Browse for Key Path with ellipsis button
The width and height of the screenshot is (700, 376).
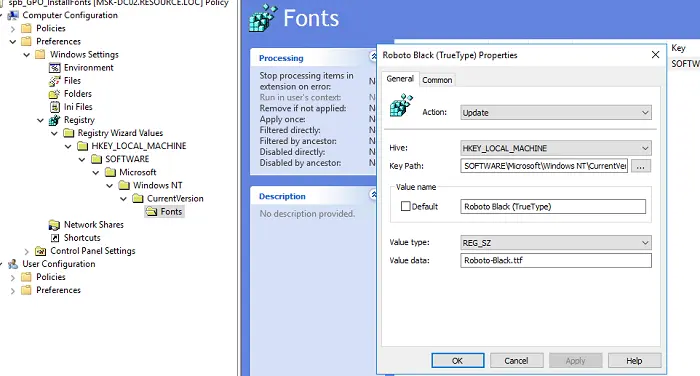[641, 166]
